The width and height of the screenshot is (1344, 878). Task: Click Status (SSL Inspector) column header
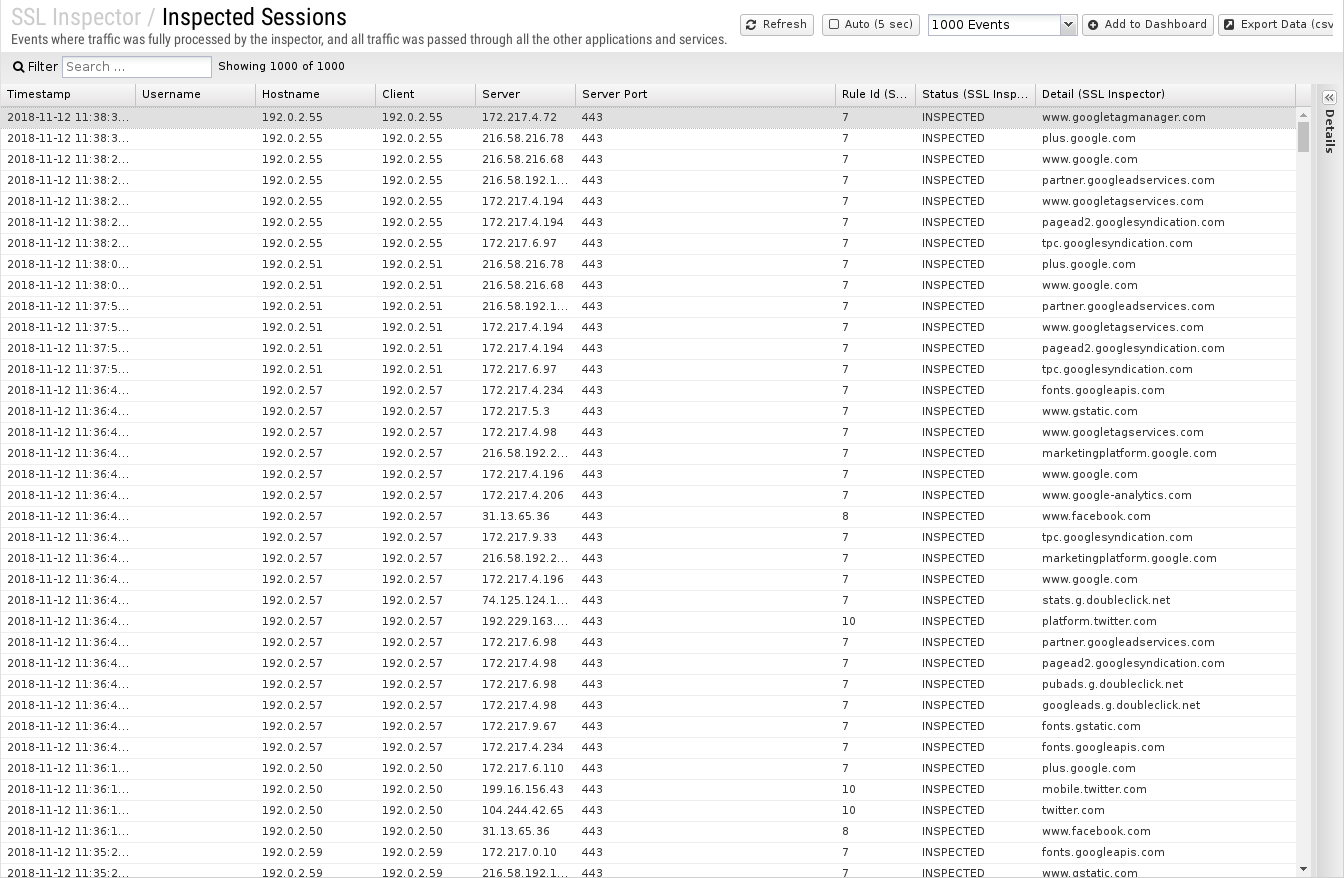(x=976, y=94)
